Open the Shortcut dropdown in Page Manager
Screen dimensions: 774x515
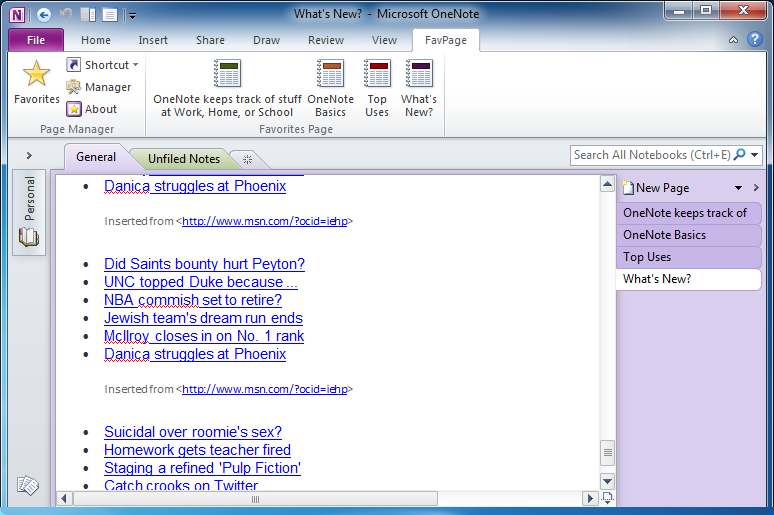click(x=103, y=65)
